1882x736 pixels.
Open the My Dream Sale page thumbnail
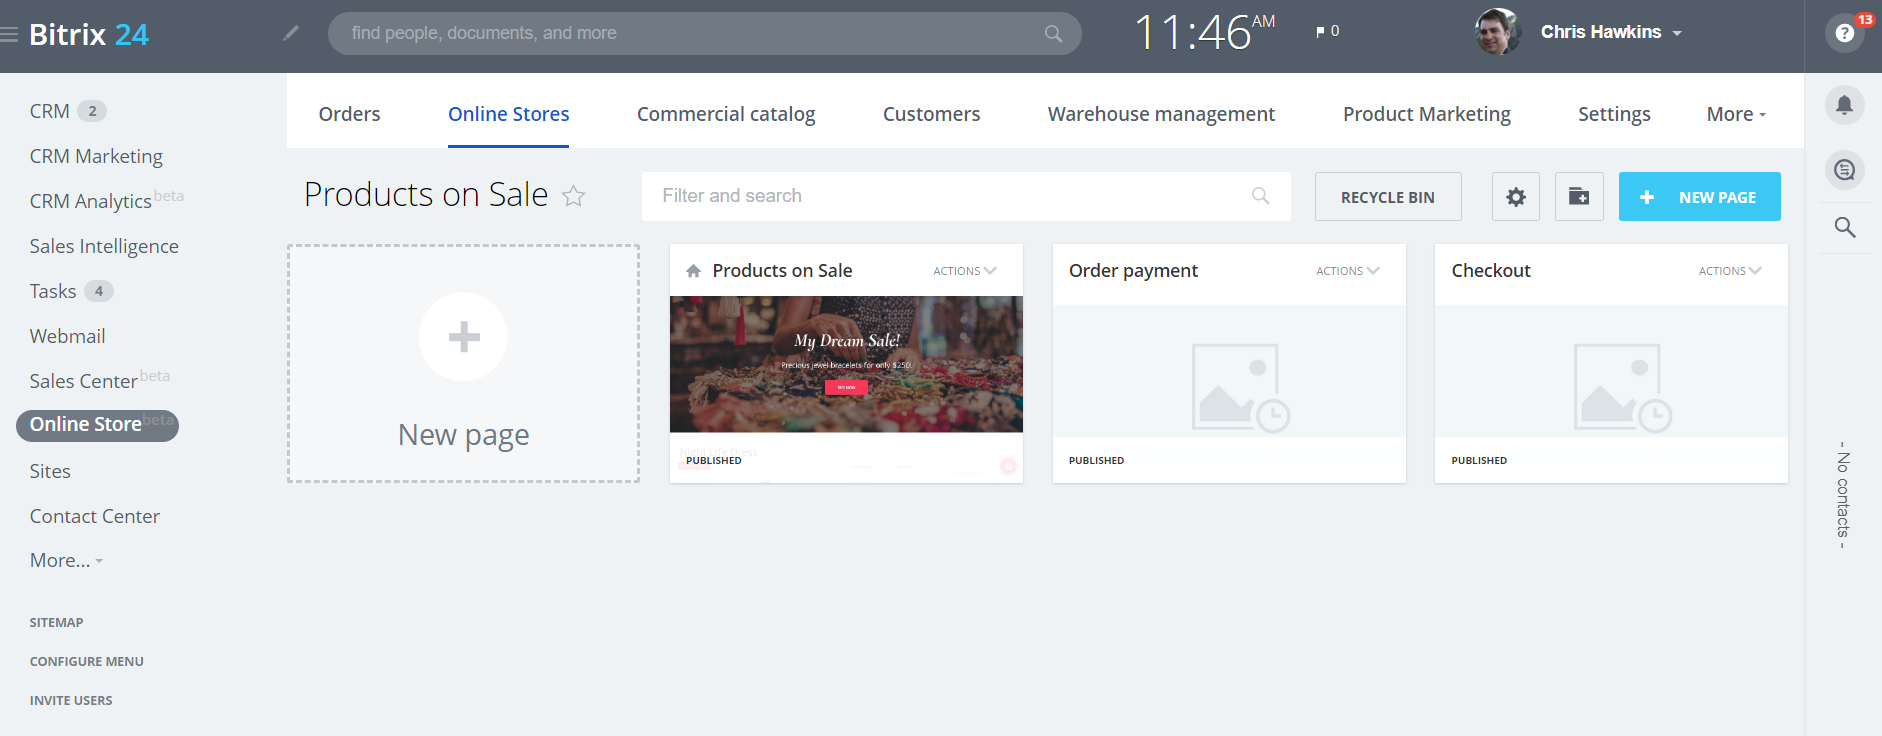point(846,364)
